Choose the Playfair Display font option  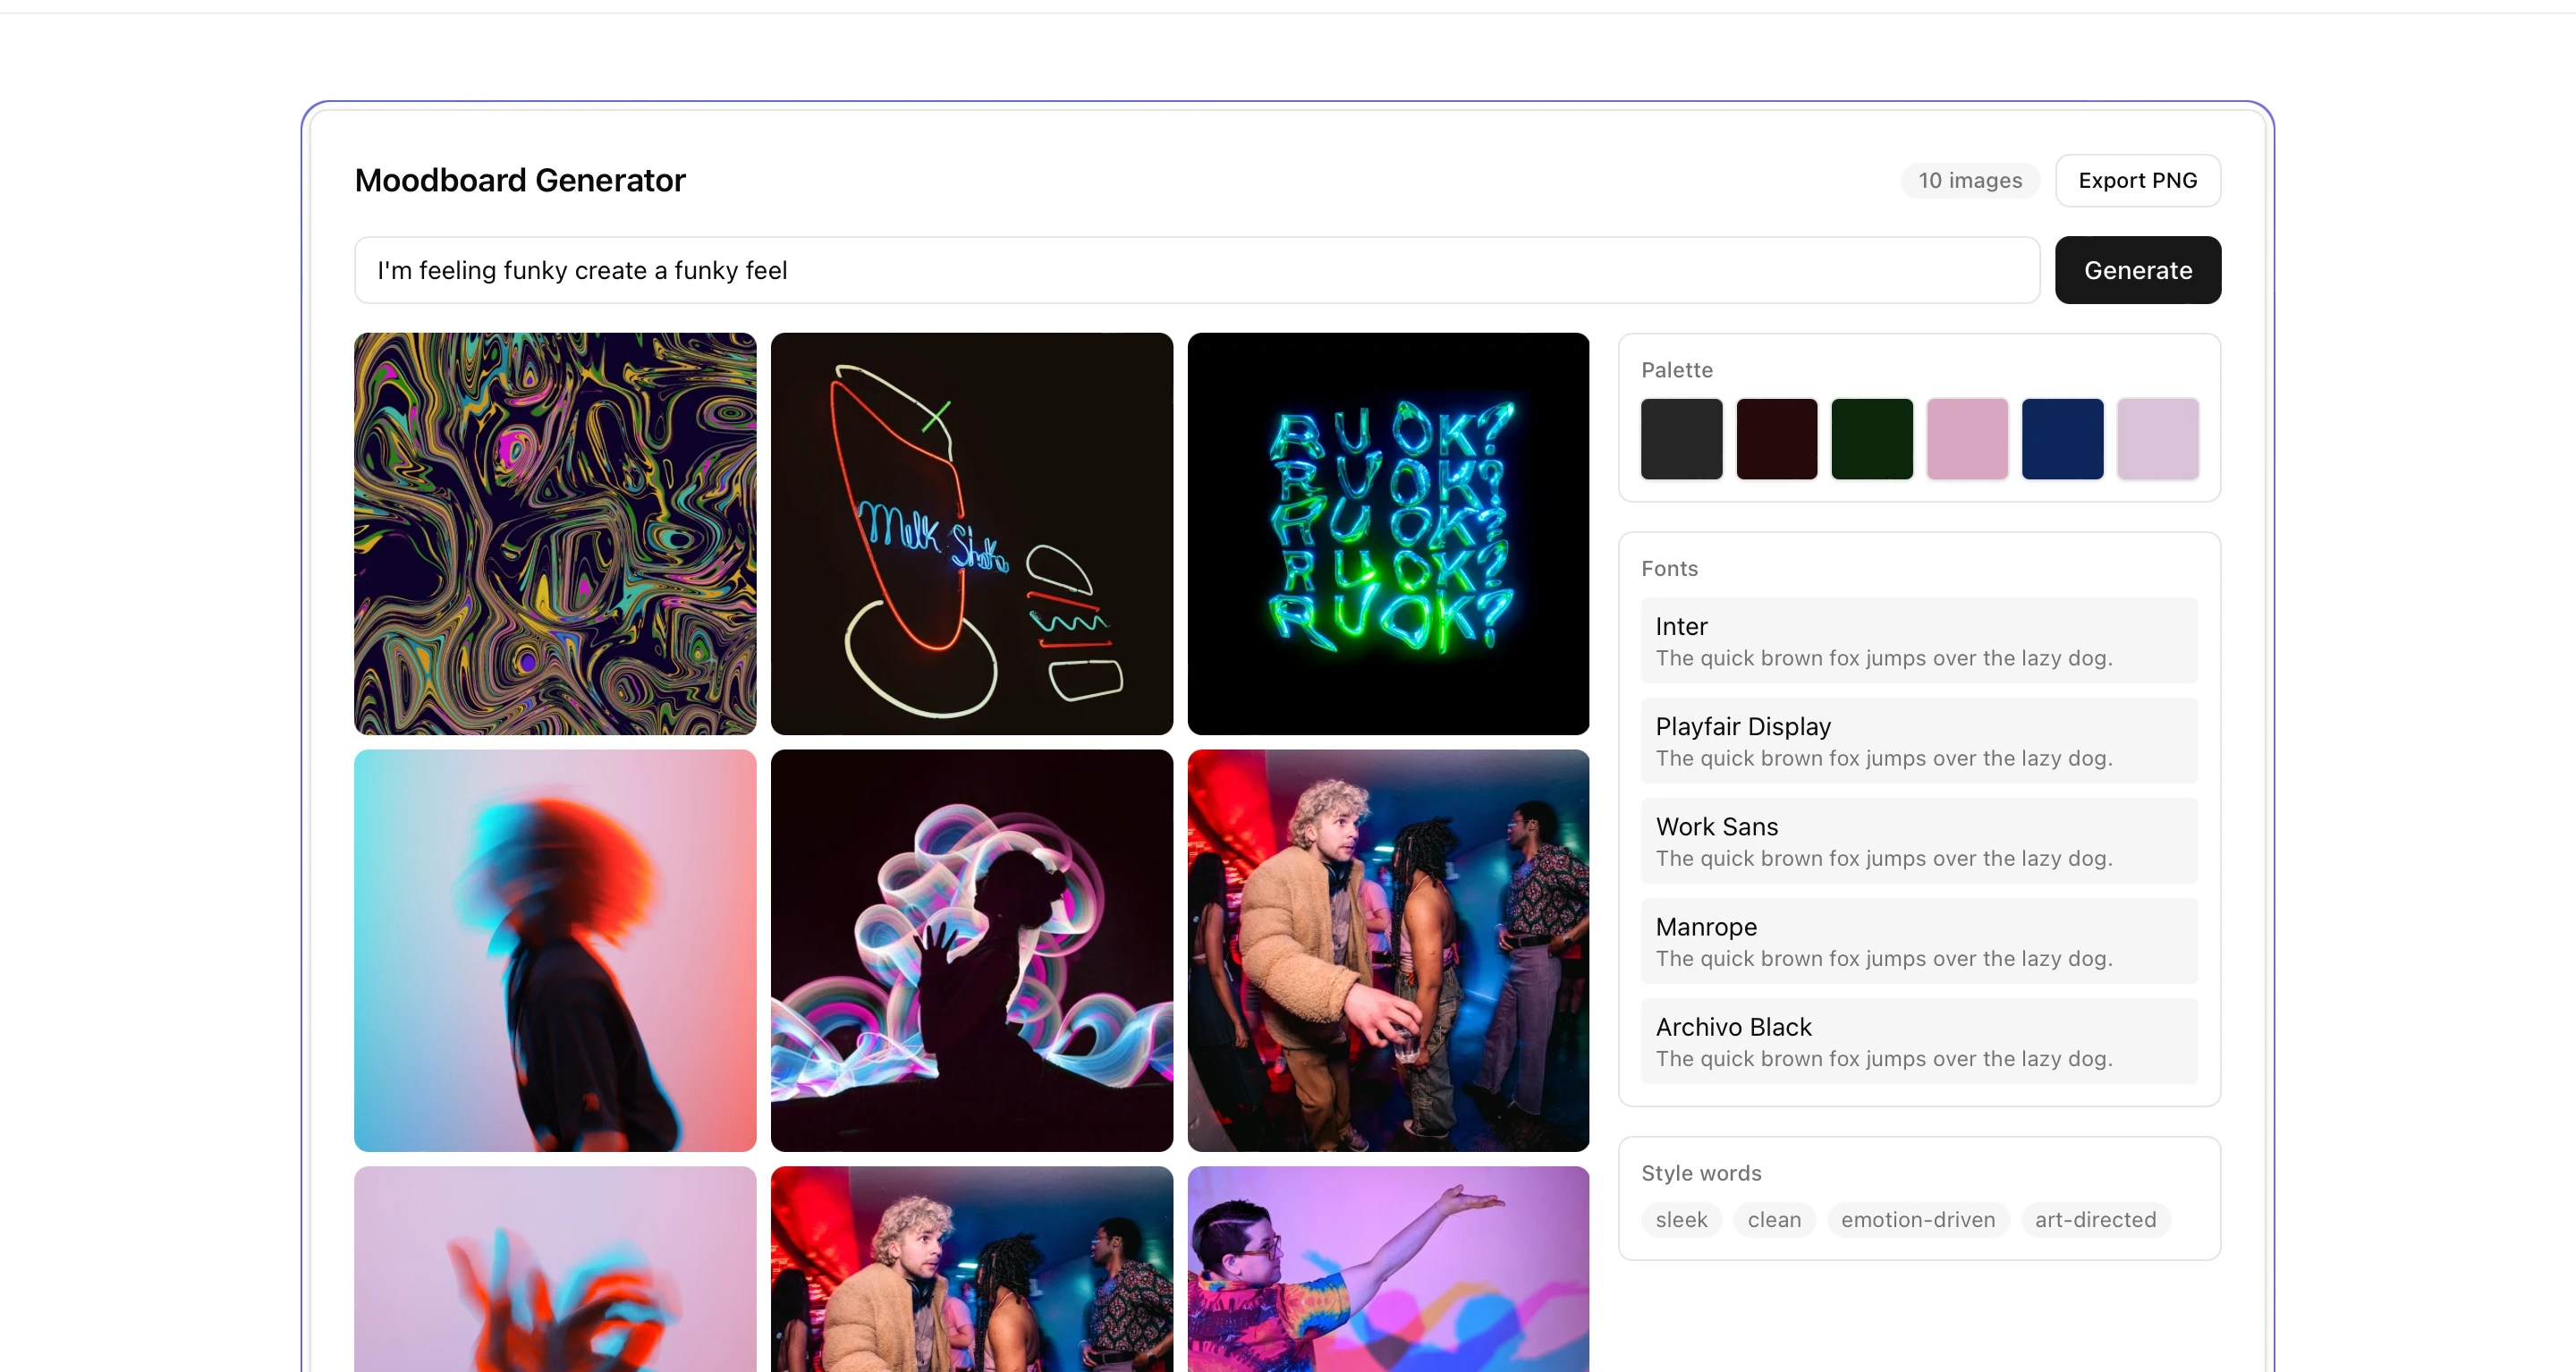(x=1918, y=740)
